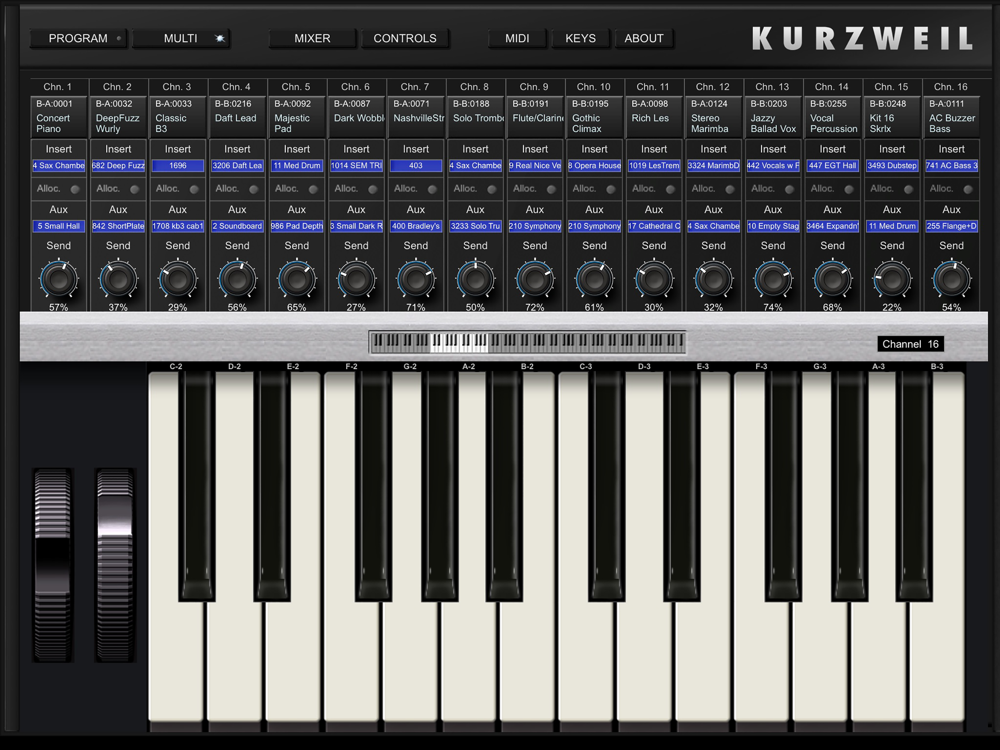This screenshot has height=750, width=1000.
Task: Open aux effect '842 ShortPlate' selector
Action: tap(118, 226)
